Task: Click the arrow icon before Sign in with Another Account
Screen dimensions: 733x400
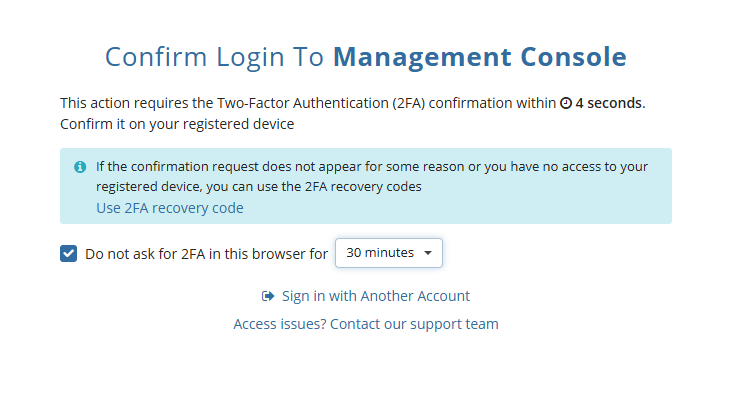Action: [x=268, y=296]
